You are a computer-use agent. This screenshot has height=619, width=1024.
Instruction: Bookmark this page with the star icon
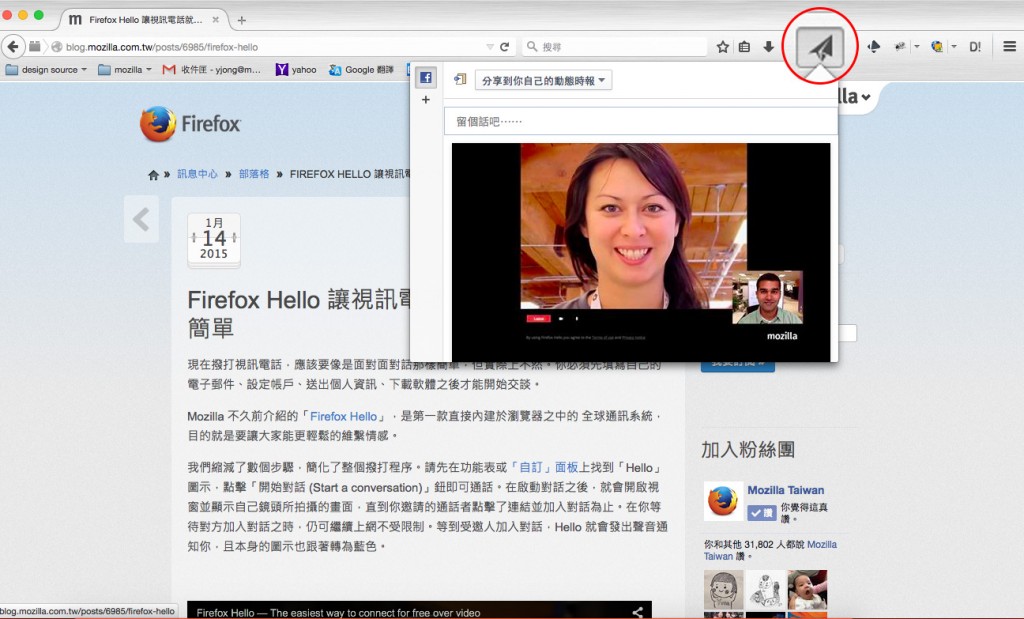[722, 47]
